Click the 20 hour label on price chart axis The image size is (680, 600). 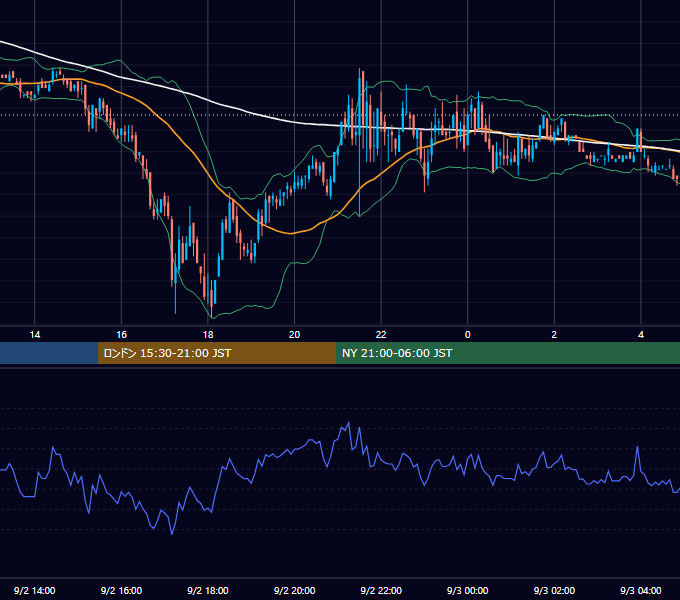pyautogui.click(x=294, y=335)
